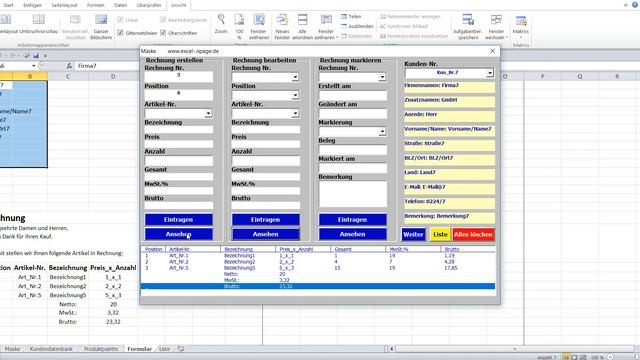Close the Maske dialog window
640x360 pixels.
tap(492, 51)
